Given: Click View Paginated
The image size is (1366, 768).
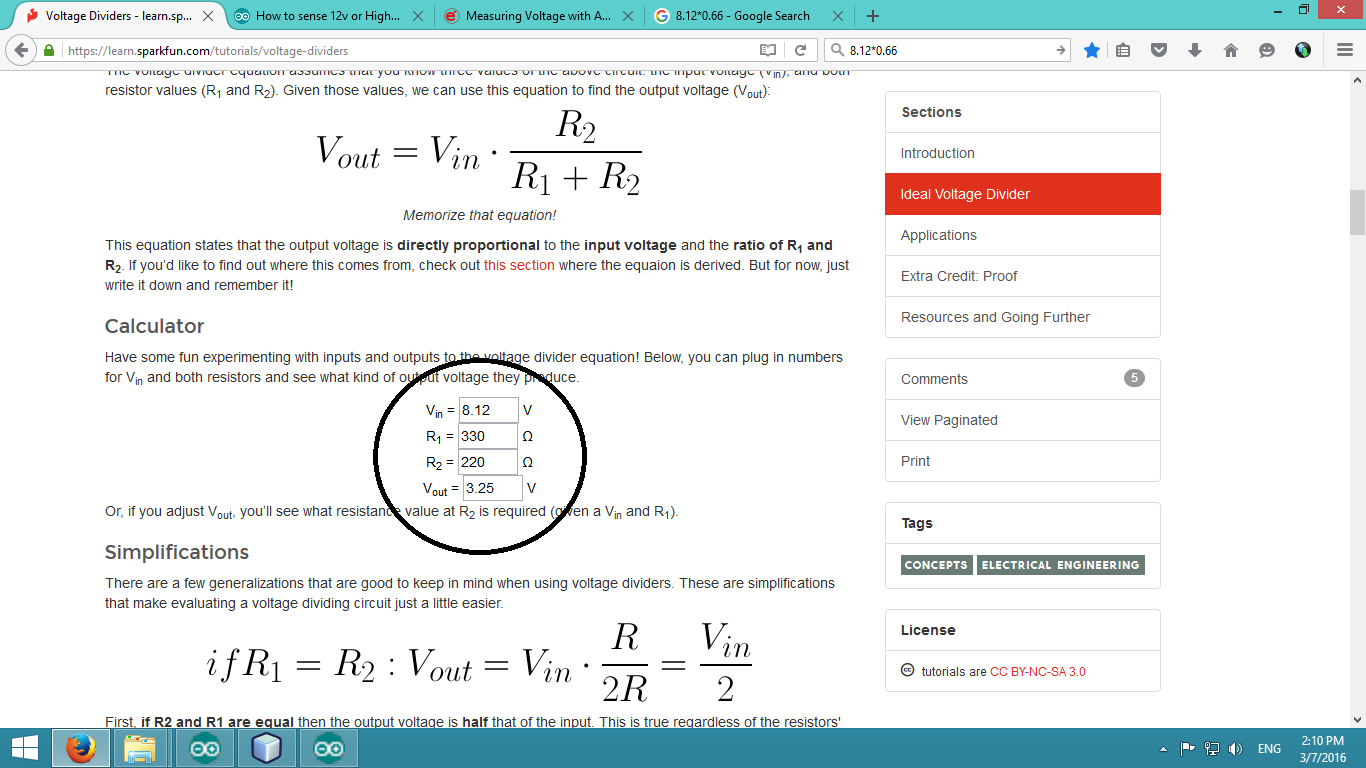Looking at the screenshot, I should point(1022,420).
